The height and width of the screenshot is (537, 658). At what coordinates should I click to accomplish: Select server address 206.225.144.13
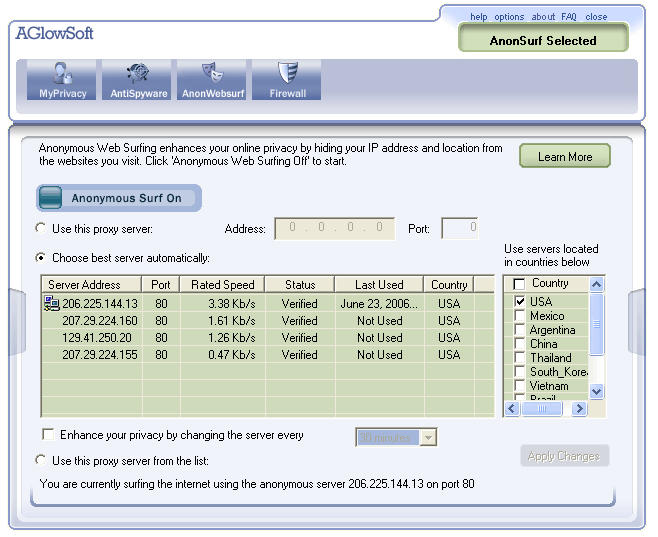click(100, 303)
